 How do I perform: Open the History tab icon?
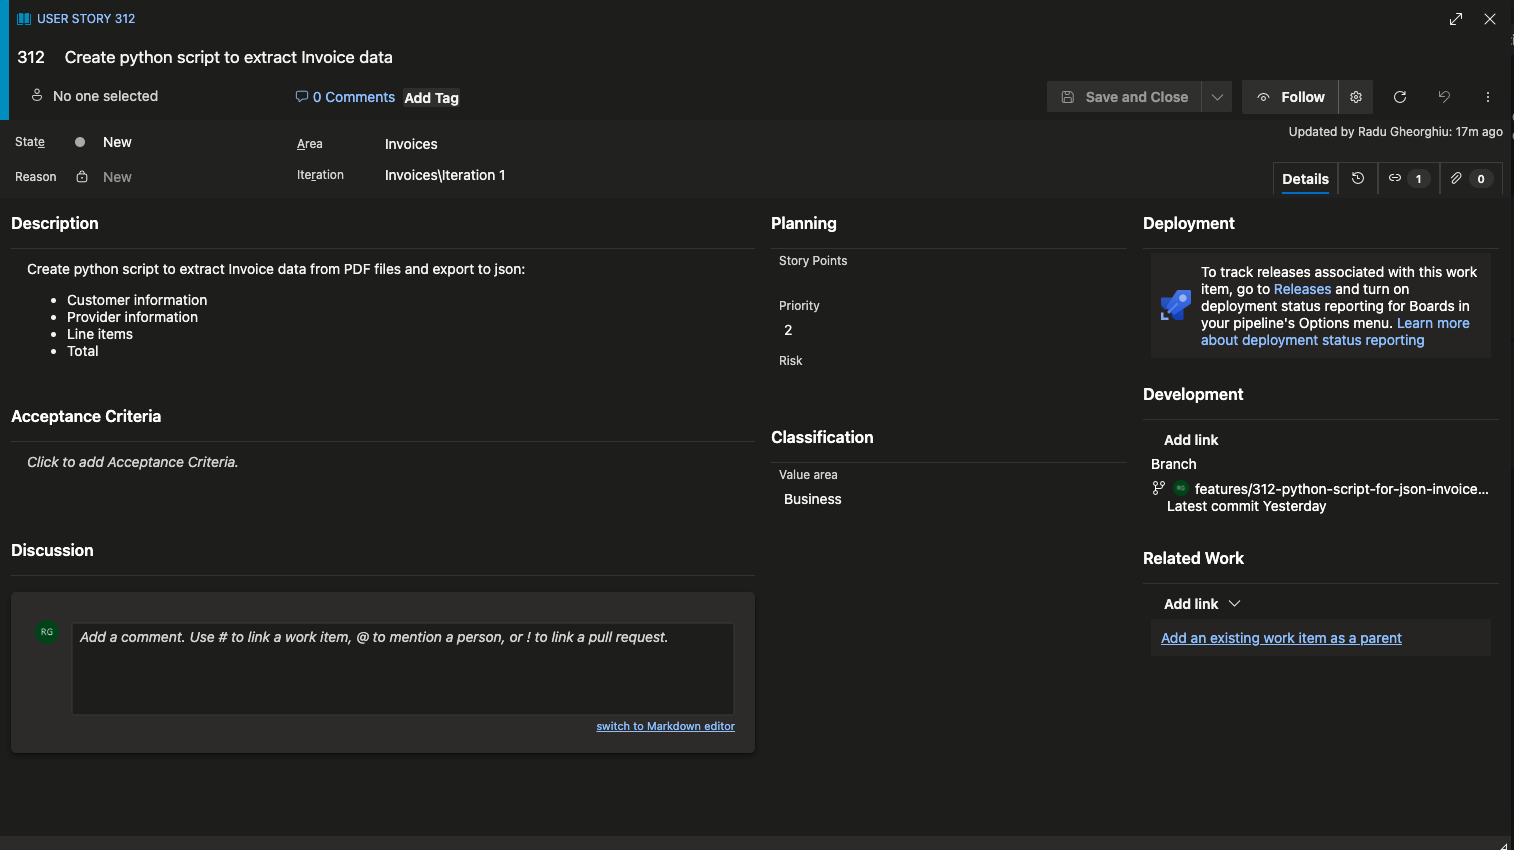1358,178
